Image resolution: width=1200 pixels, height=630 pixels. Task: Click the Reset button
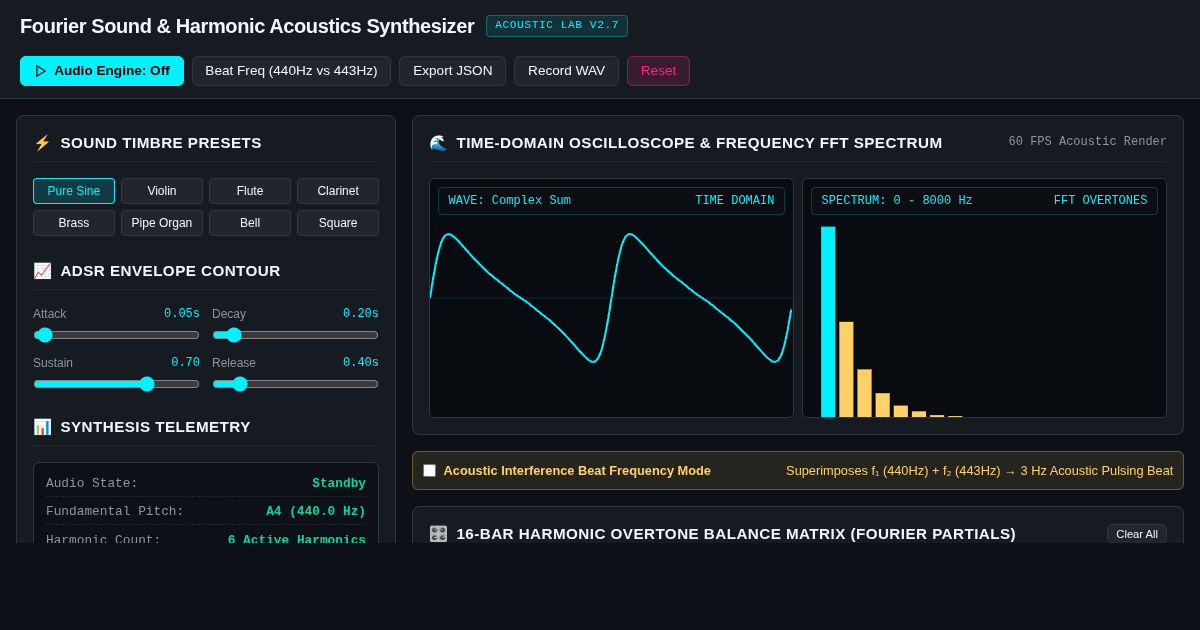658,71
